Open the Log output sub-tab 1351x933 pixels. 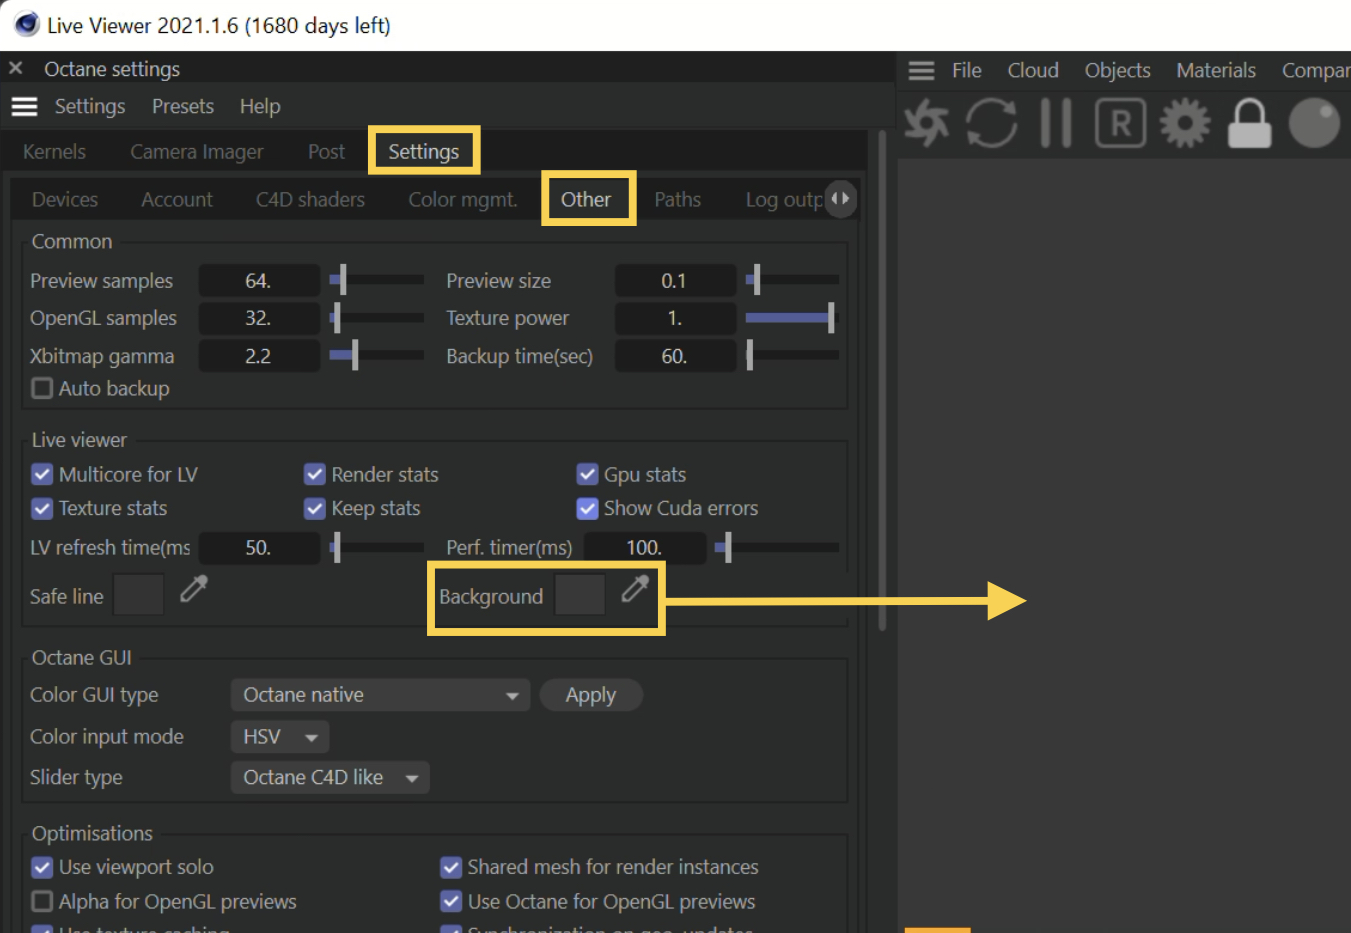point(784,200)
